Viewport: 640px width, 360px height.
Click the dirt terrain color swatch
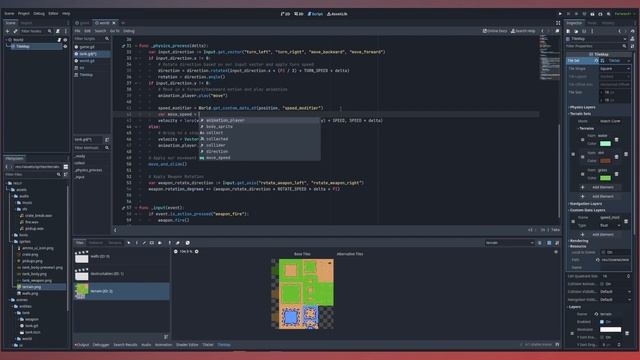[605, 161]
